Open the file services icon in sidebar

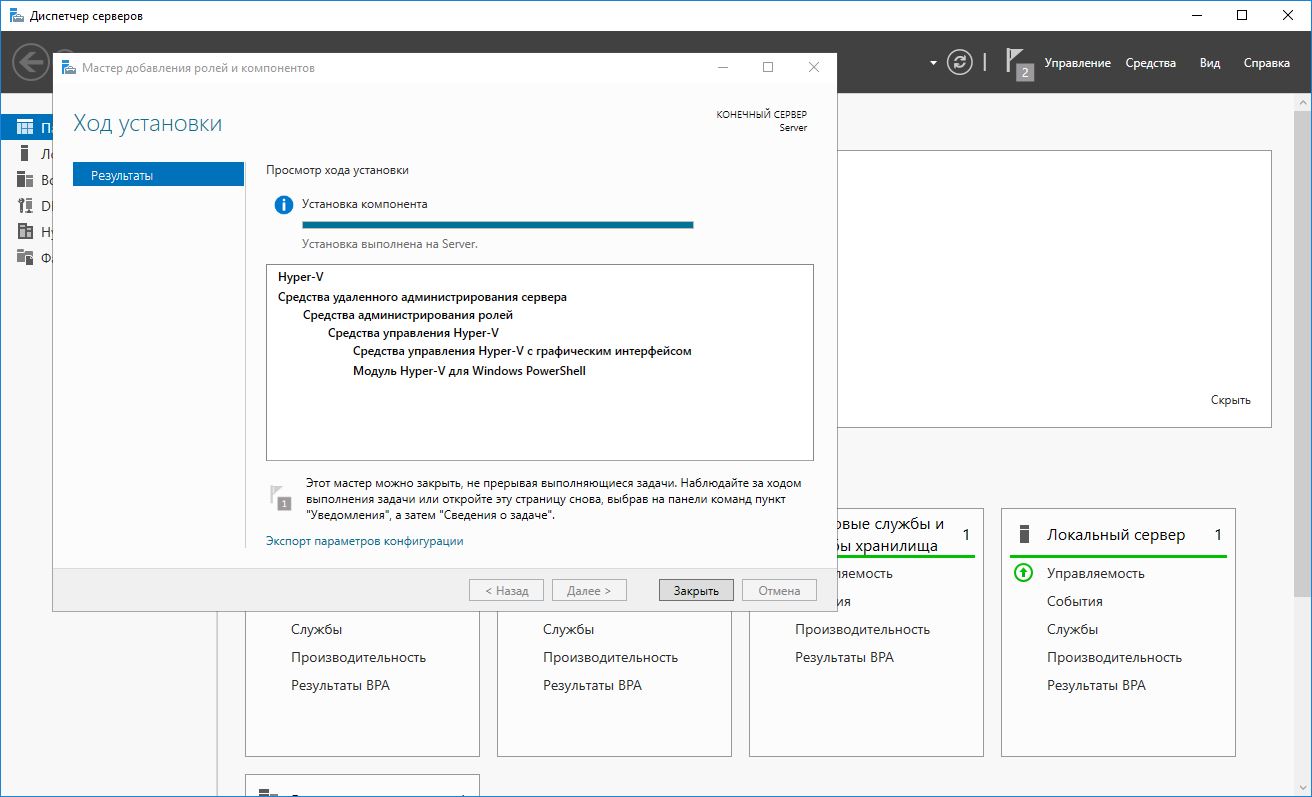(x=25, y=257)
